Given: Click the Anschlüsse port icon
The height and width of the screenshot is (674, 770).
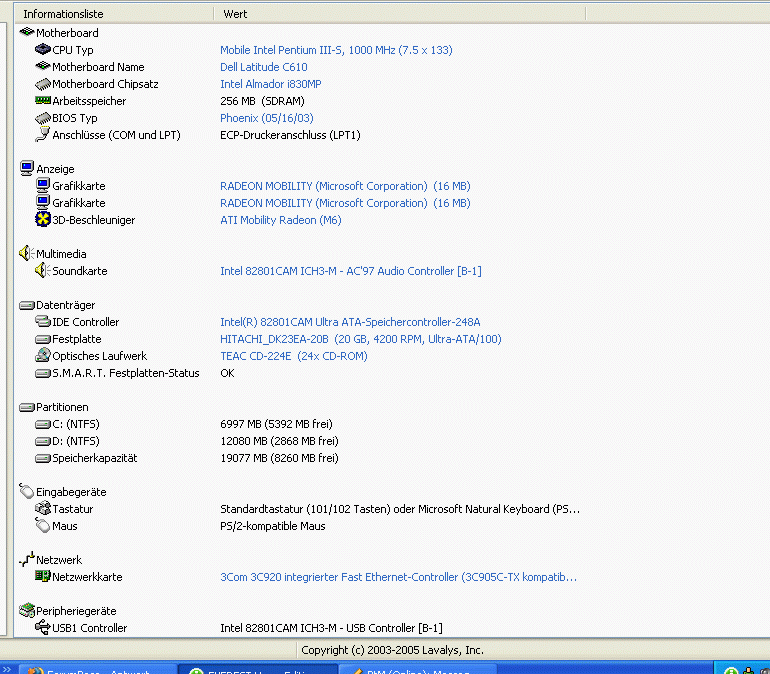Looking at the screenshot, I should click(x=43, y=135).
